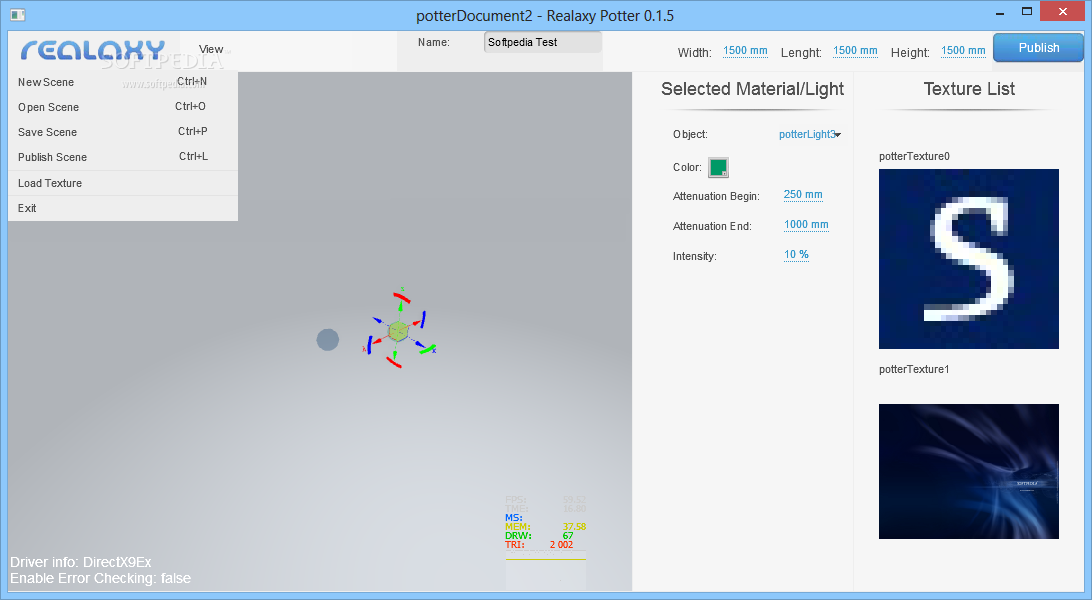Viewport: 1092px width, 600px height.
Task: Choose New Scene from the menu
Action: [123, 82]
